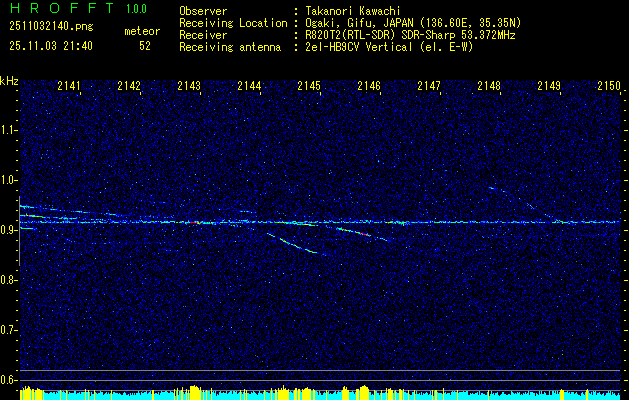Click time axis label 2143
The image size is (629, 400).
(x=189, y=85)
